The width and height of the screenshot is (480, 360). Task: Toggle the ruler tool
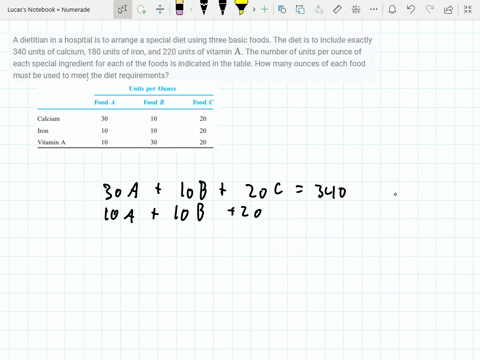pos(337,9)
